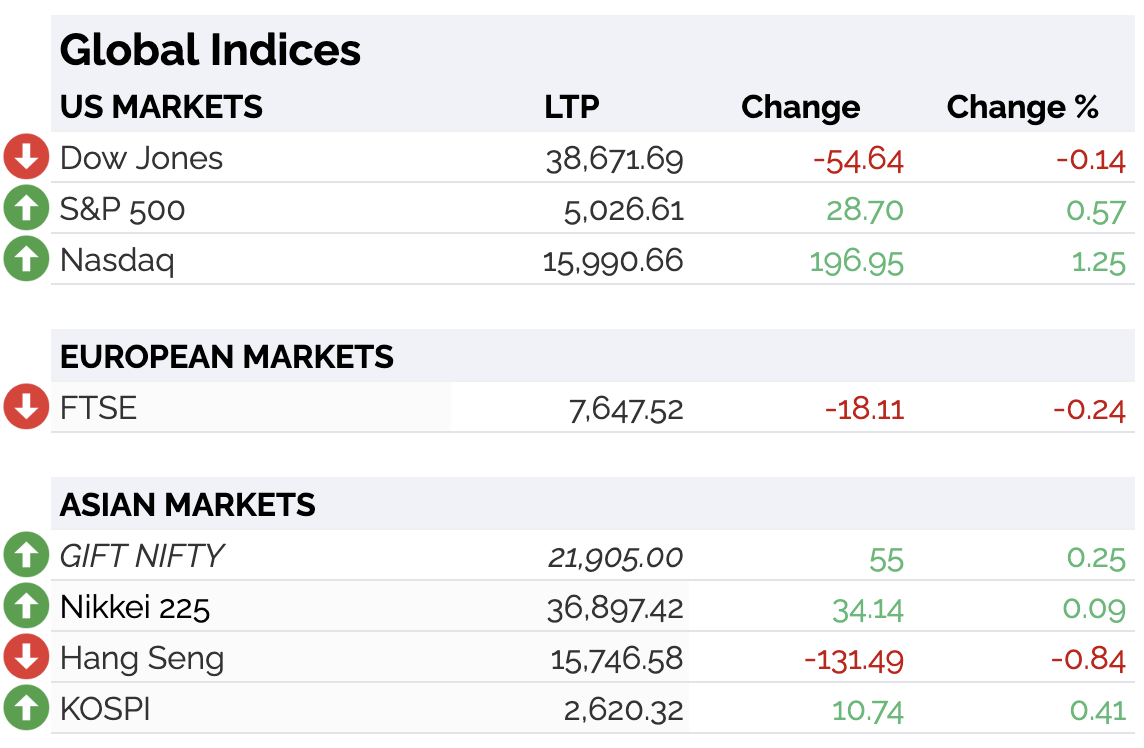Click the green up arrow beside GIFT NIFTY
Screen dimensions: 1144x748
click(26, 554)
